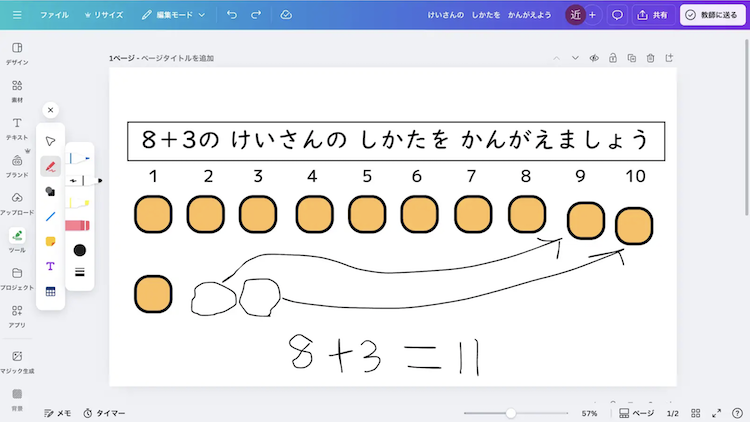Toggle the page lock icon
750x422 pixels.
tap(612, 58)
